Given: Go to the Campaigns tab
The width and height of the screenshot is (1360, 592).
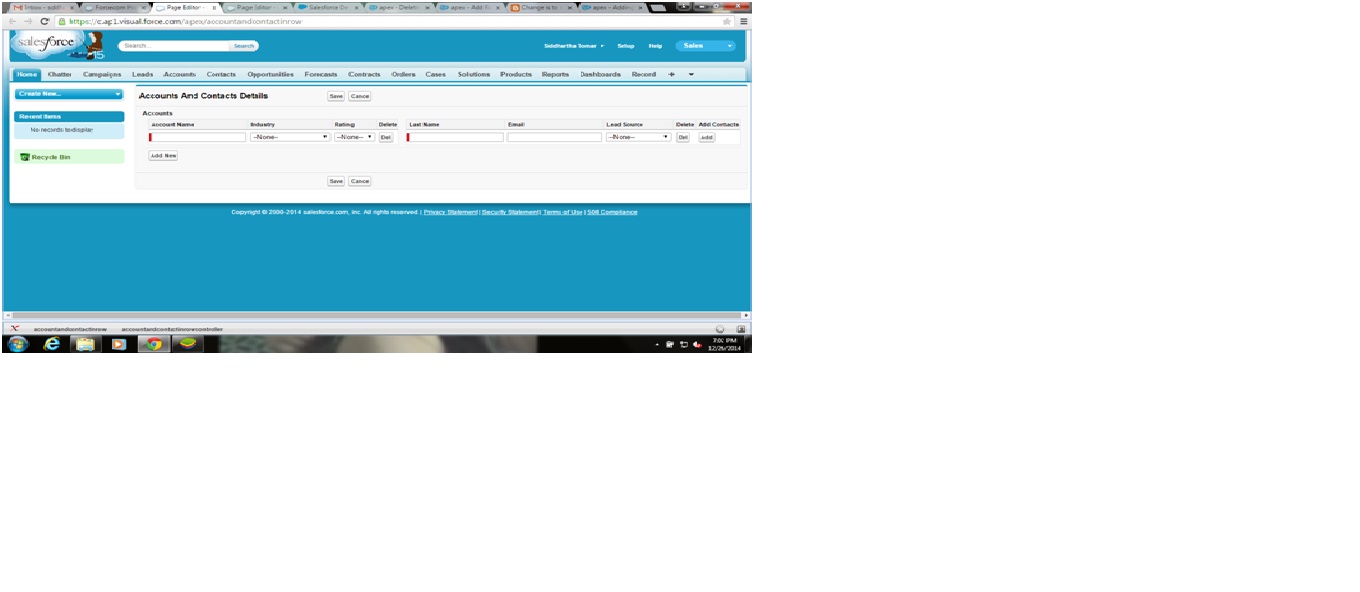Looking at the screenshot, I should point(102,74).
